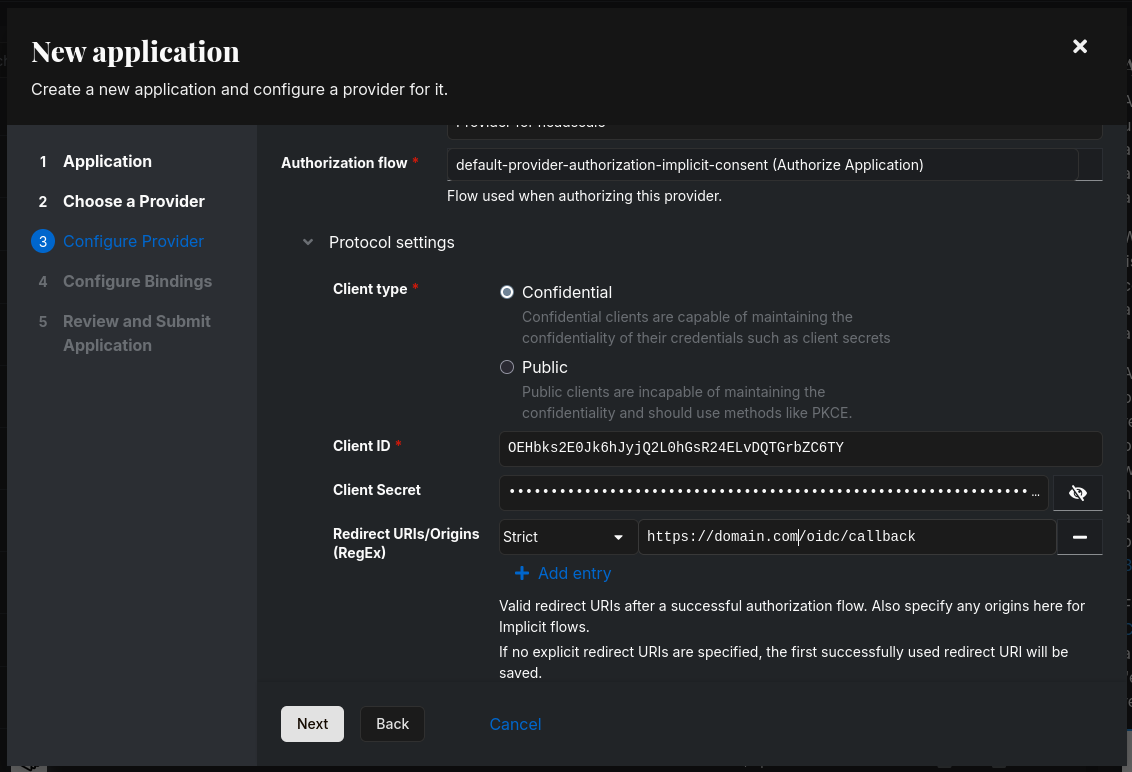Select the Public client type

click(507, 367)
